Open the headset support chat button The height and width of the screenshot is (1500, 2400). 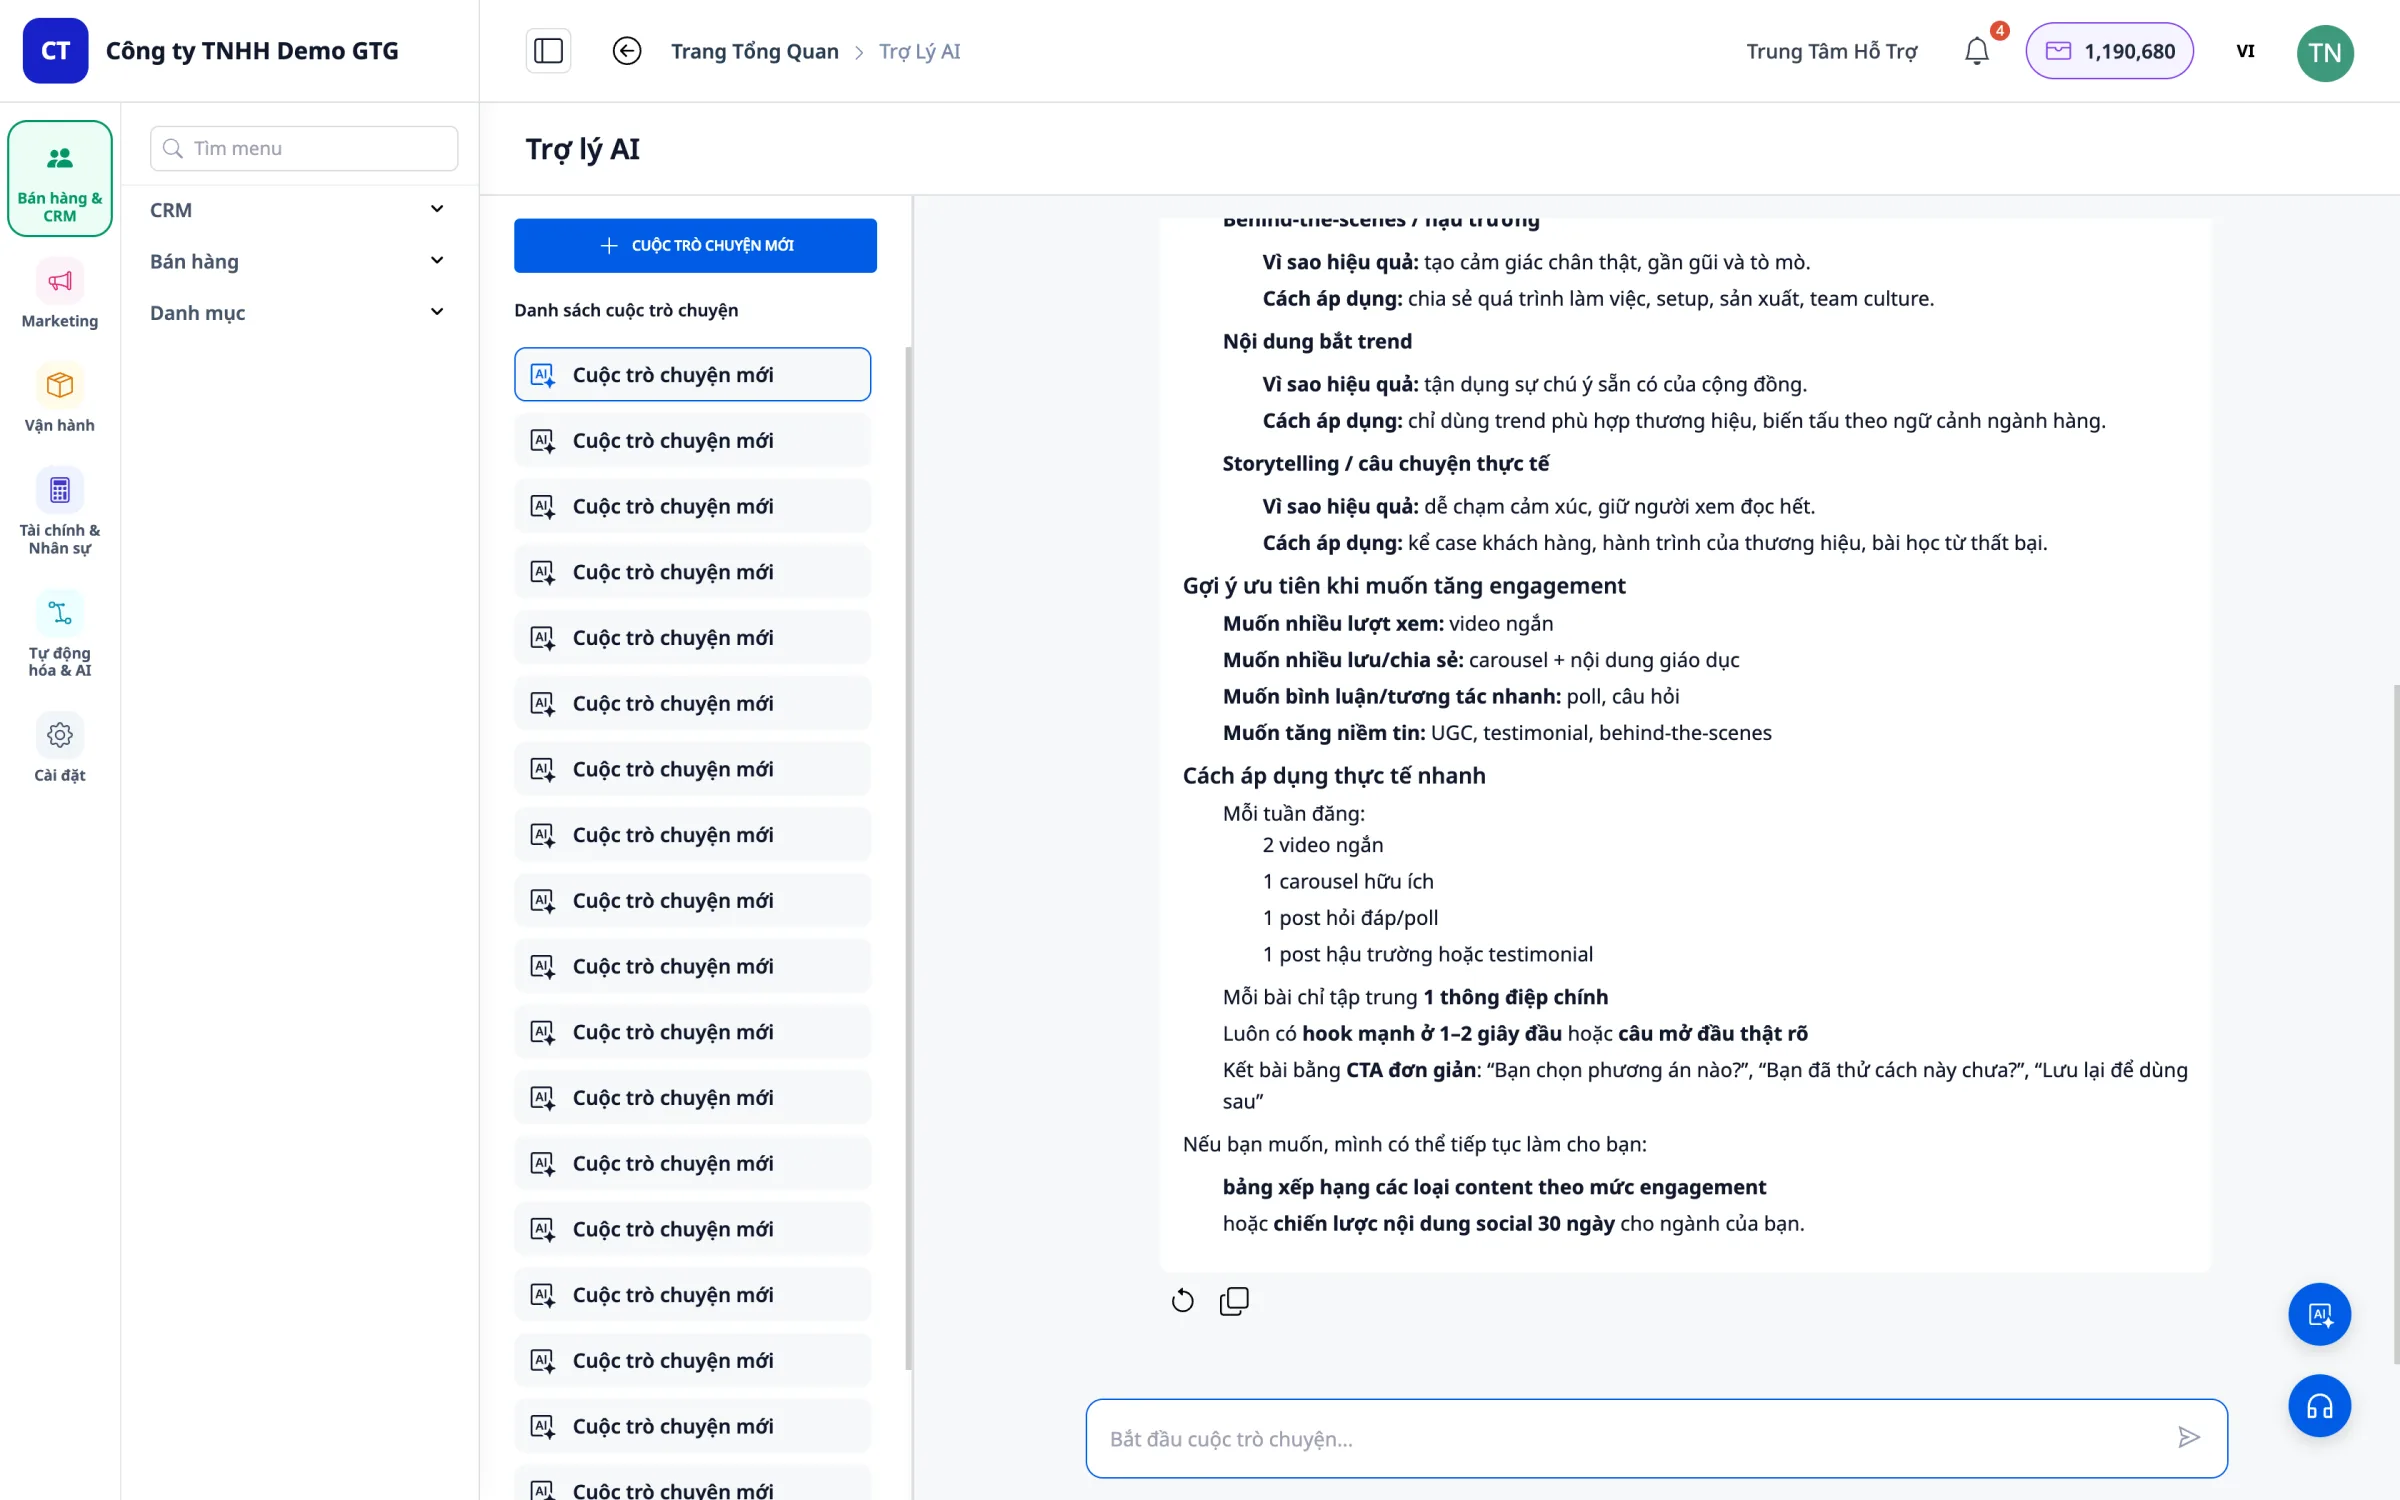click(x=2319, y=1406)
